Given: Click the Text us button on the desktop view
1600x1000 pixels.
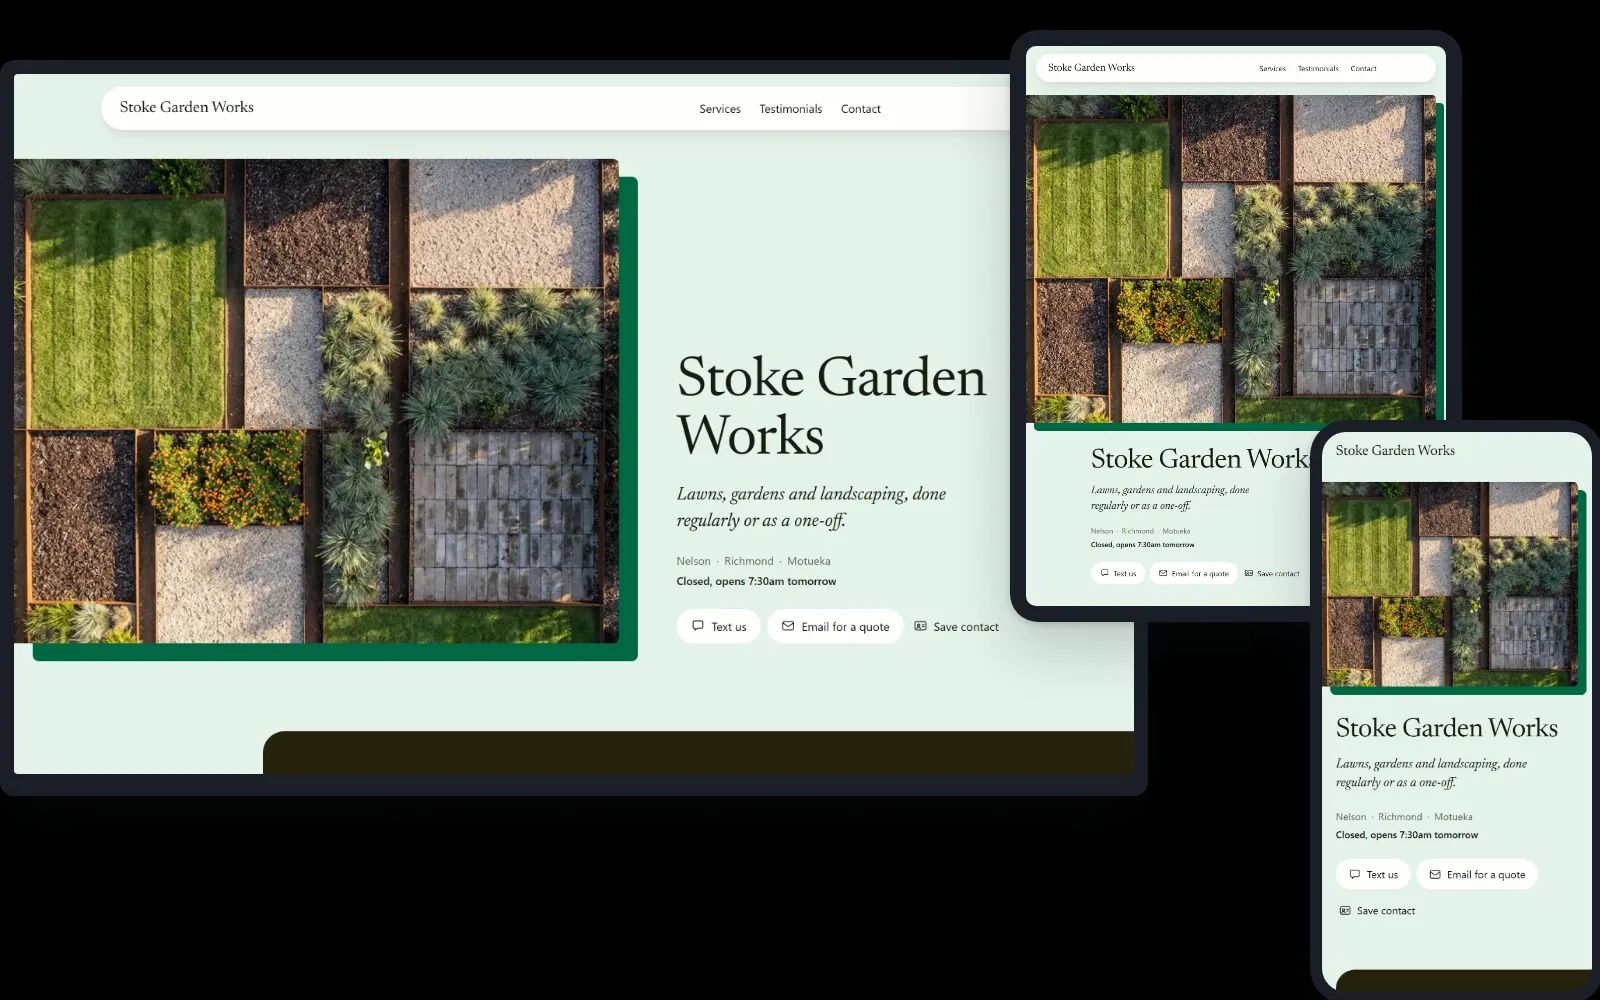Looking at the screenshot, I should [718, 626].
